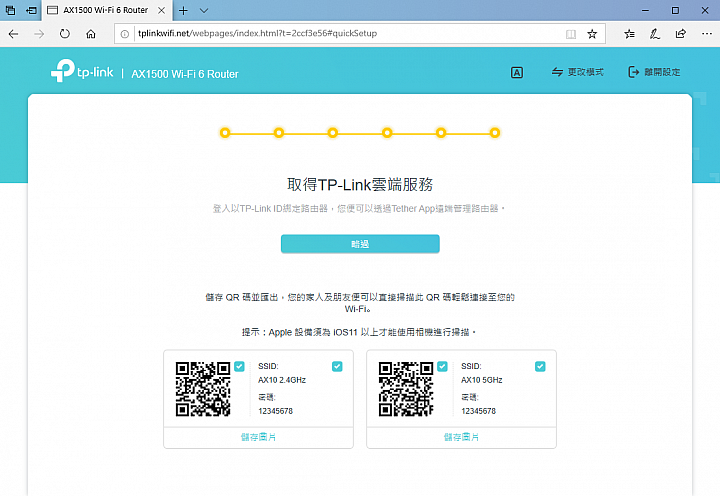Add page to favorites star icon
Image resolution: width=720 pixels, height=496 pixels.
(592, 34)
